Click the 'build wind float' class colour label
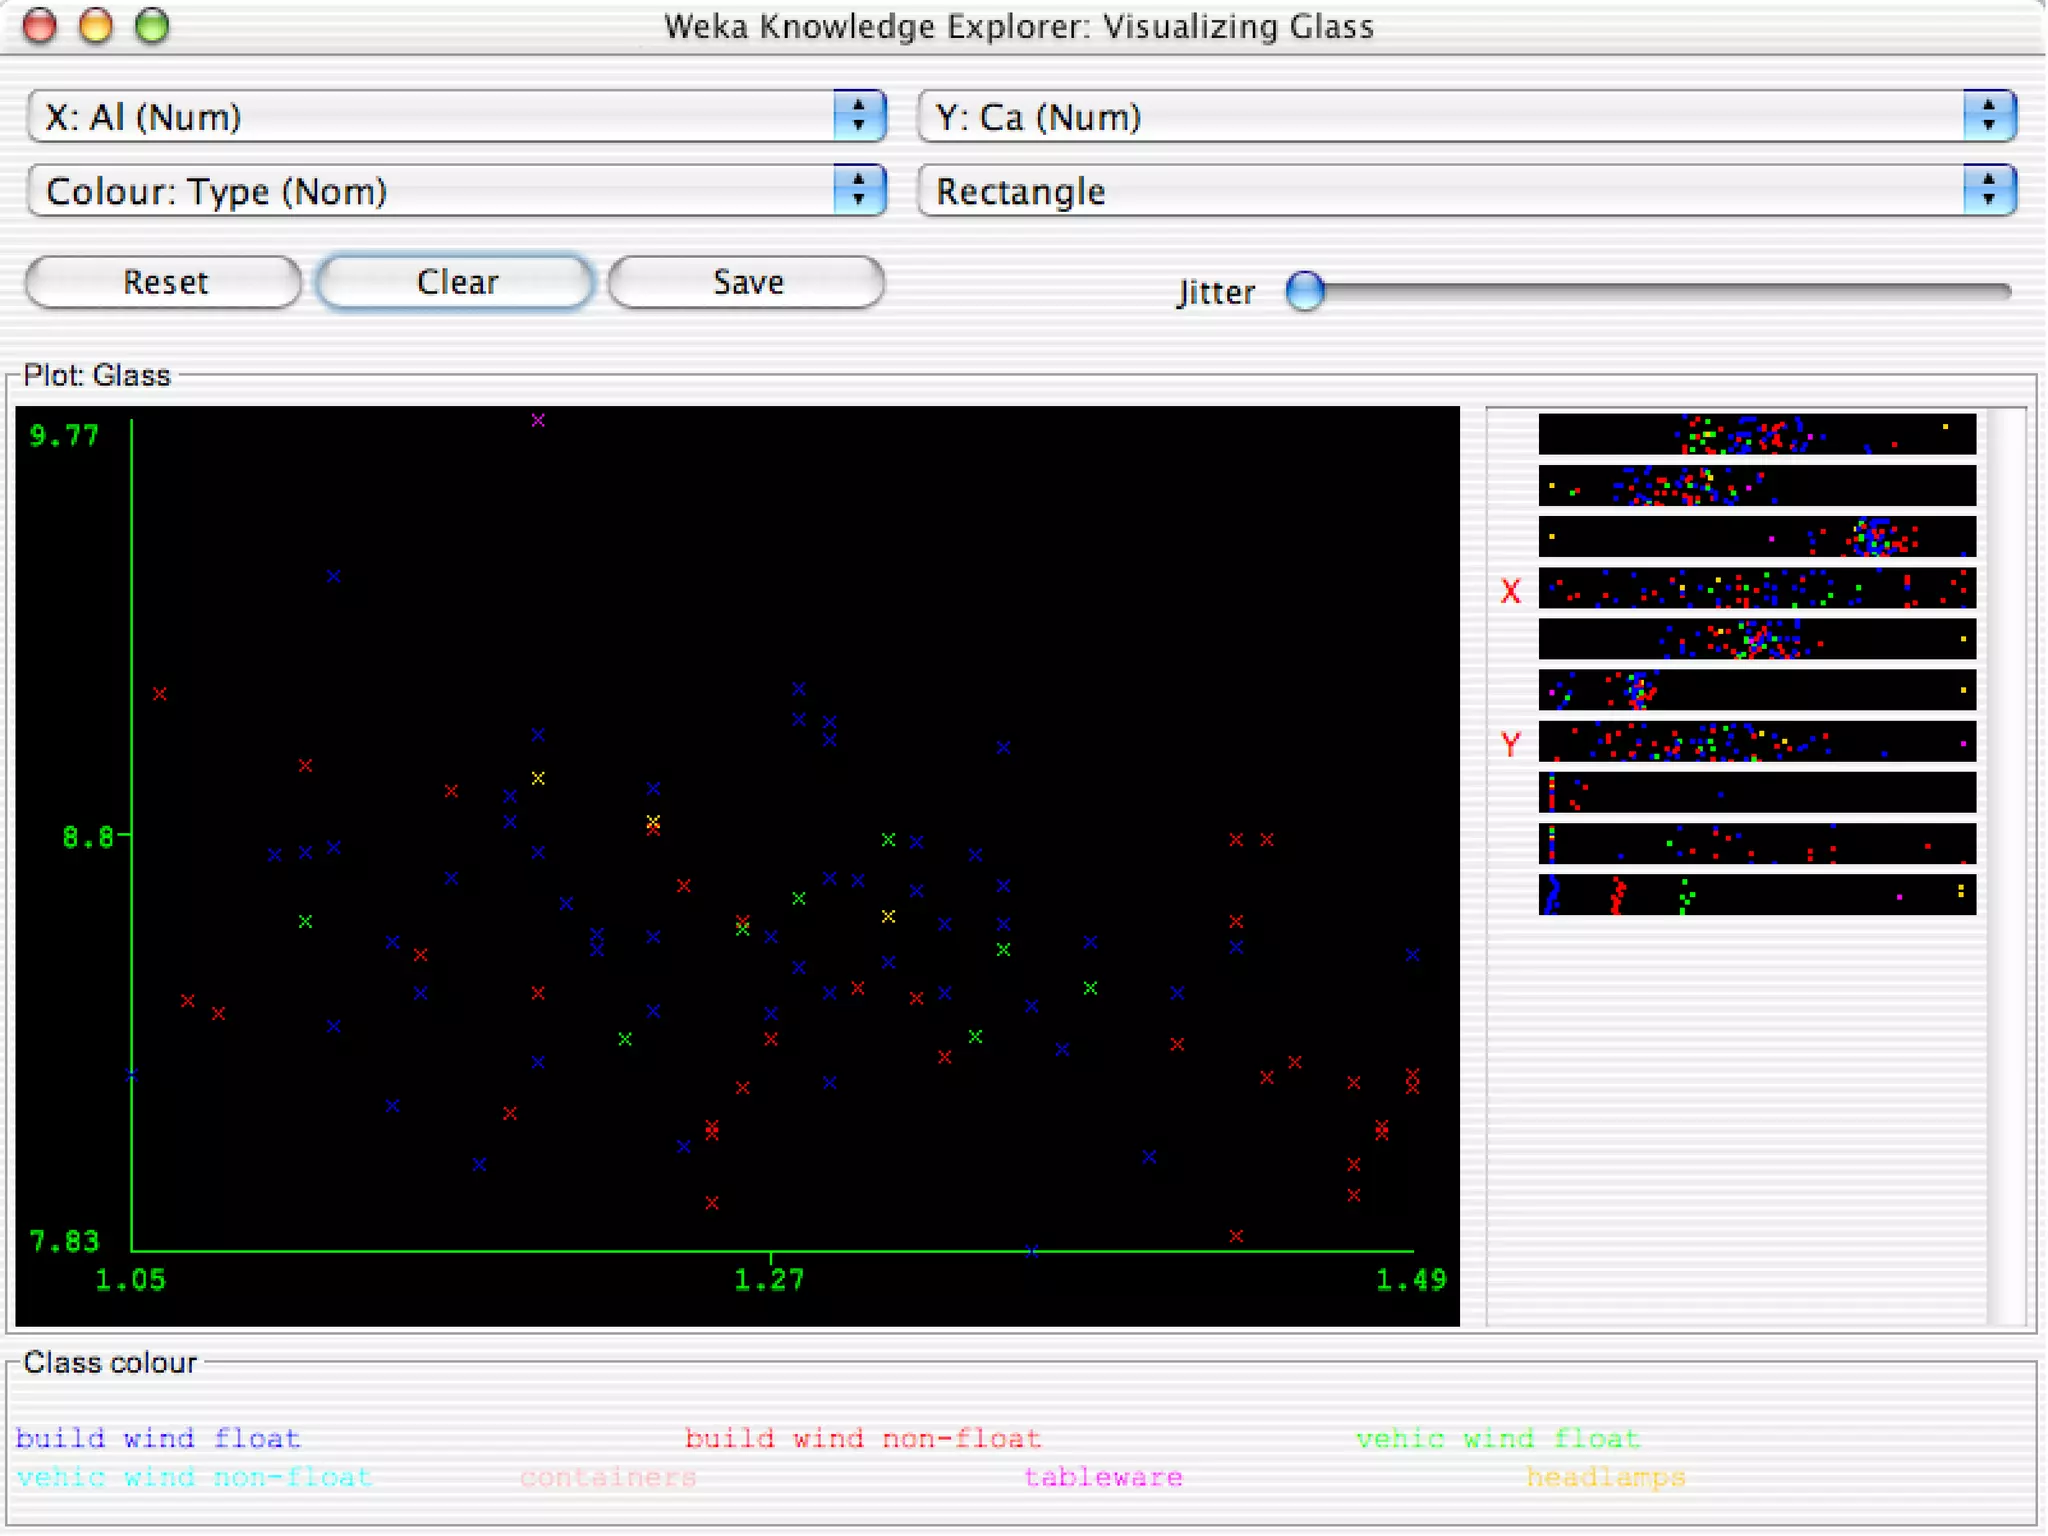Viewport: 2048px width, 1536px height. click(158, 1438)
